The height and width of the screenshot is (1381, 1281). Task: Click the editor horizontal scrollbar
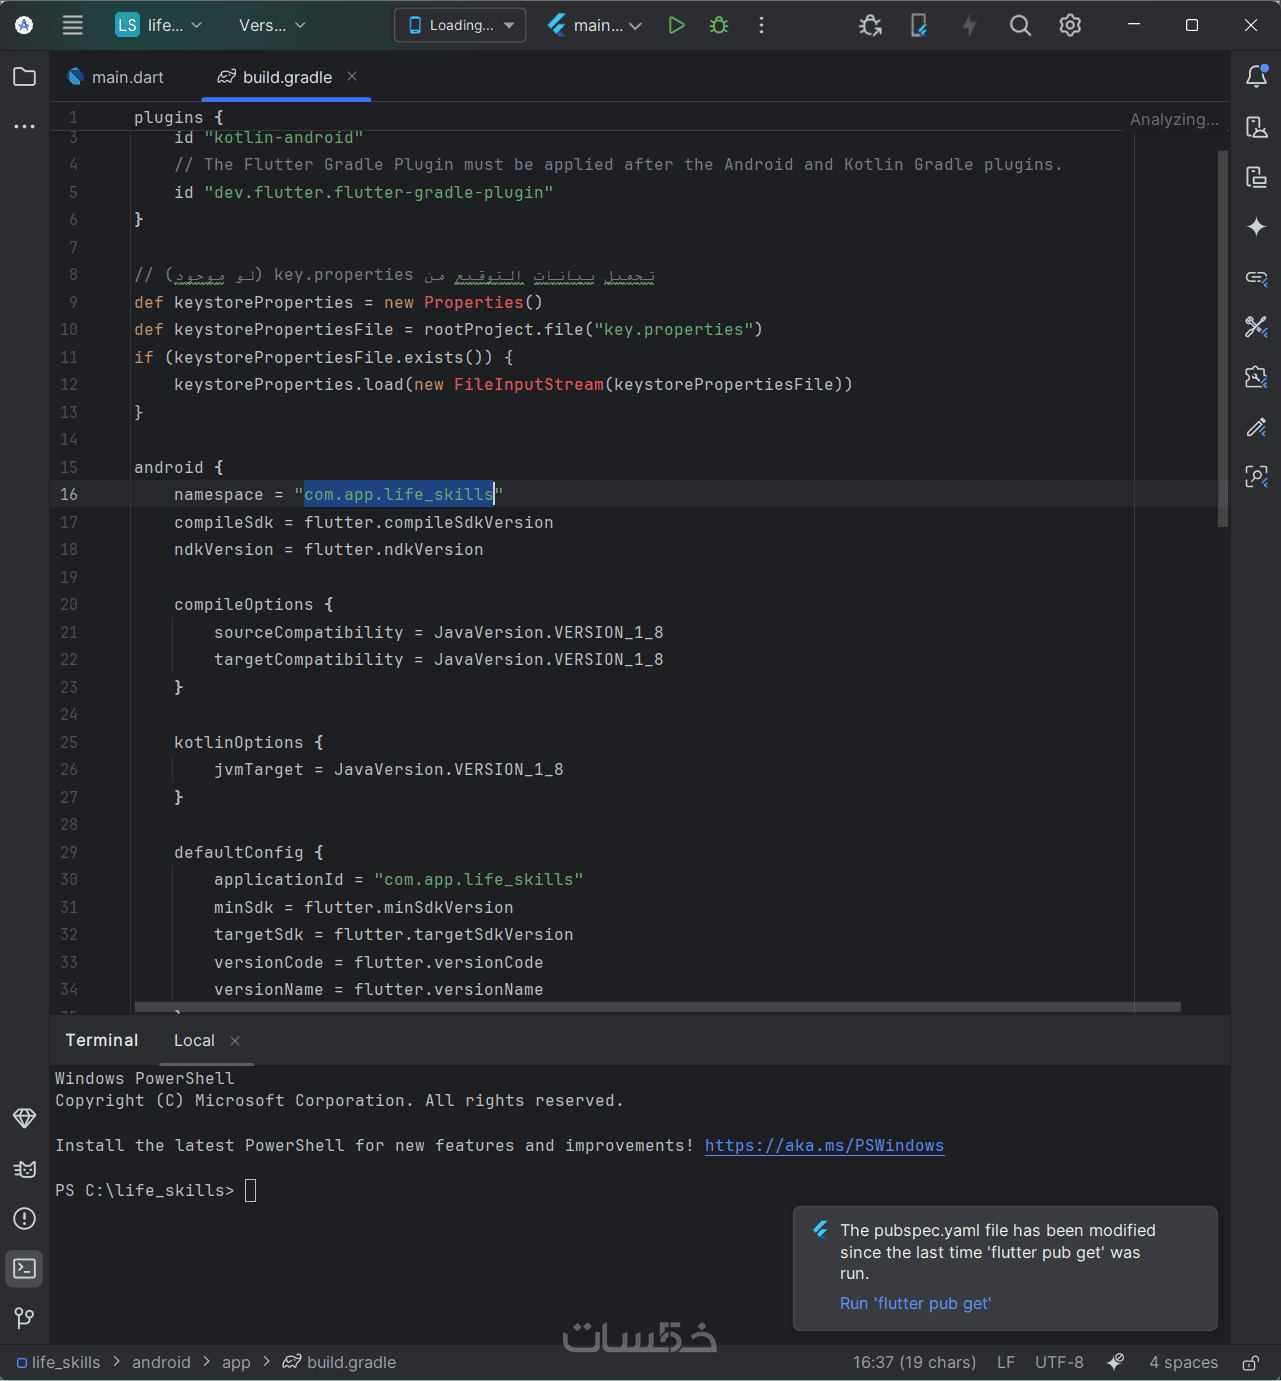[657, 1007]
